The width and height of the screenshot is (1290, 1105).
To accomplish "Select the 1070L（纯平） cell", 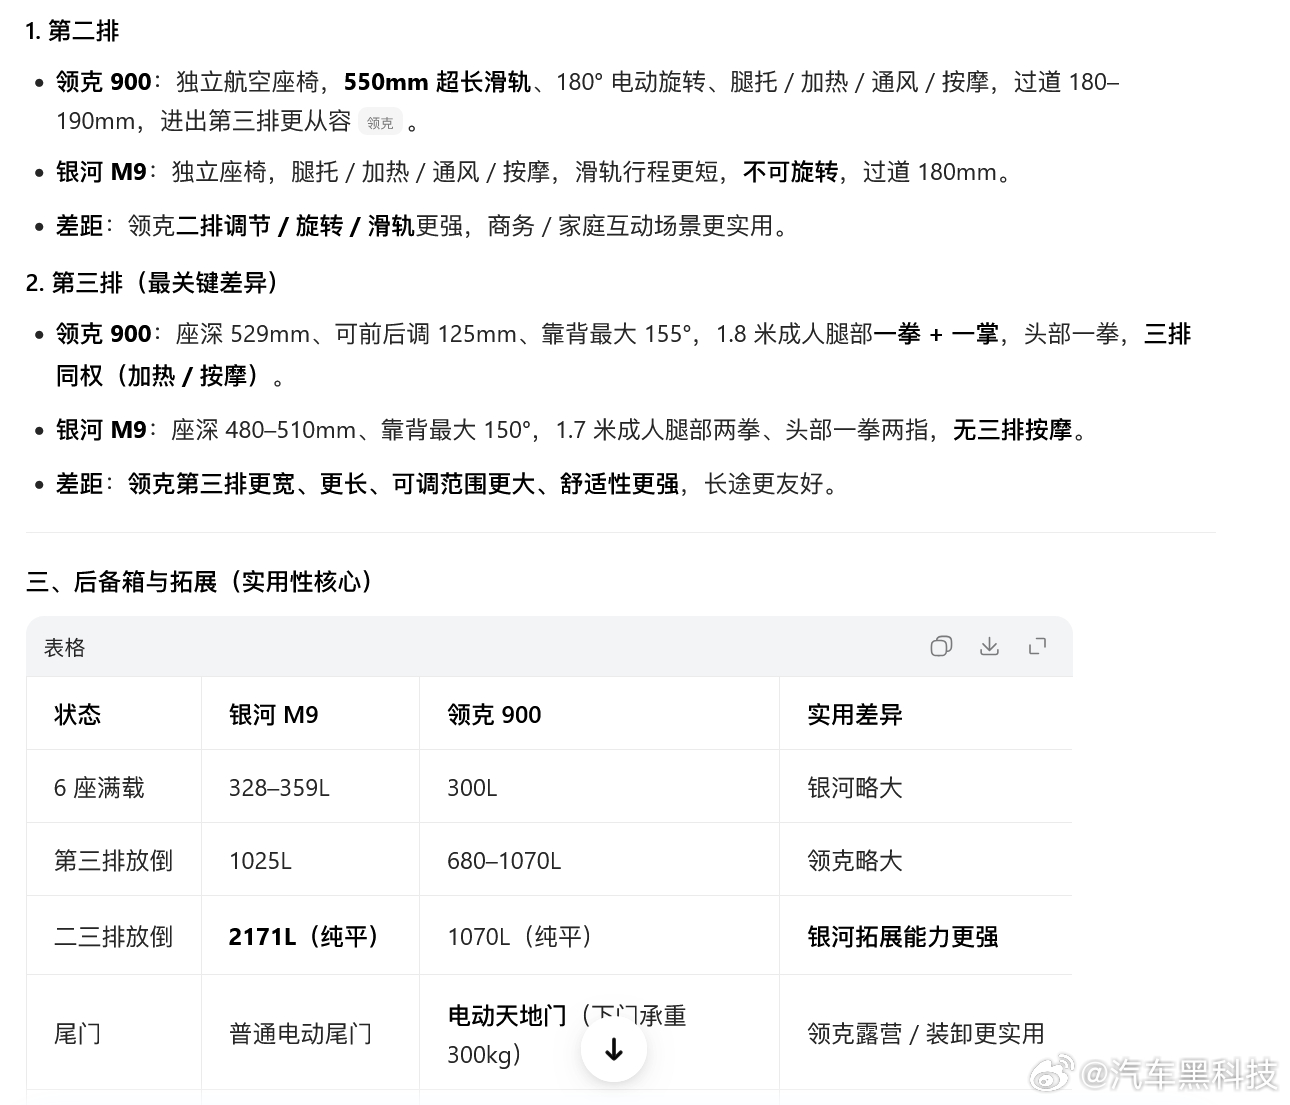I will click(520, 936).
